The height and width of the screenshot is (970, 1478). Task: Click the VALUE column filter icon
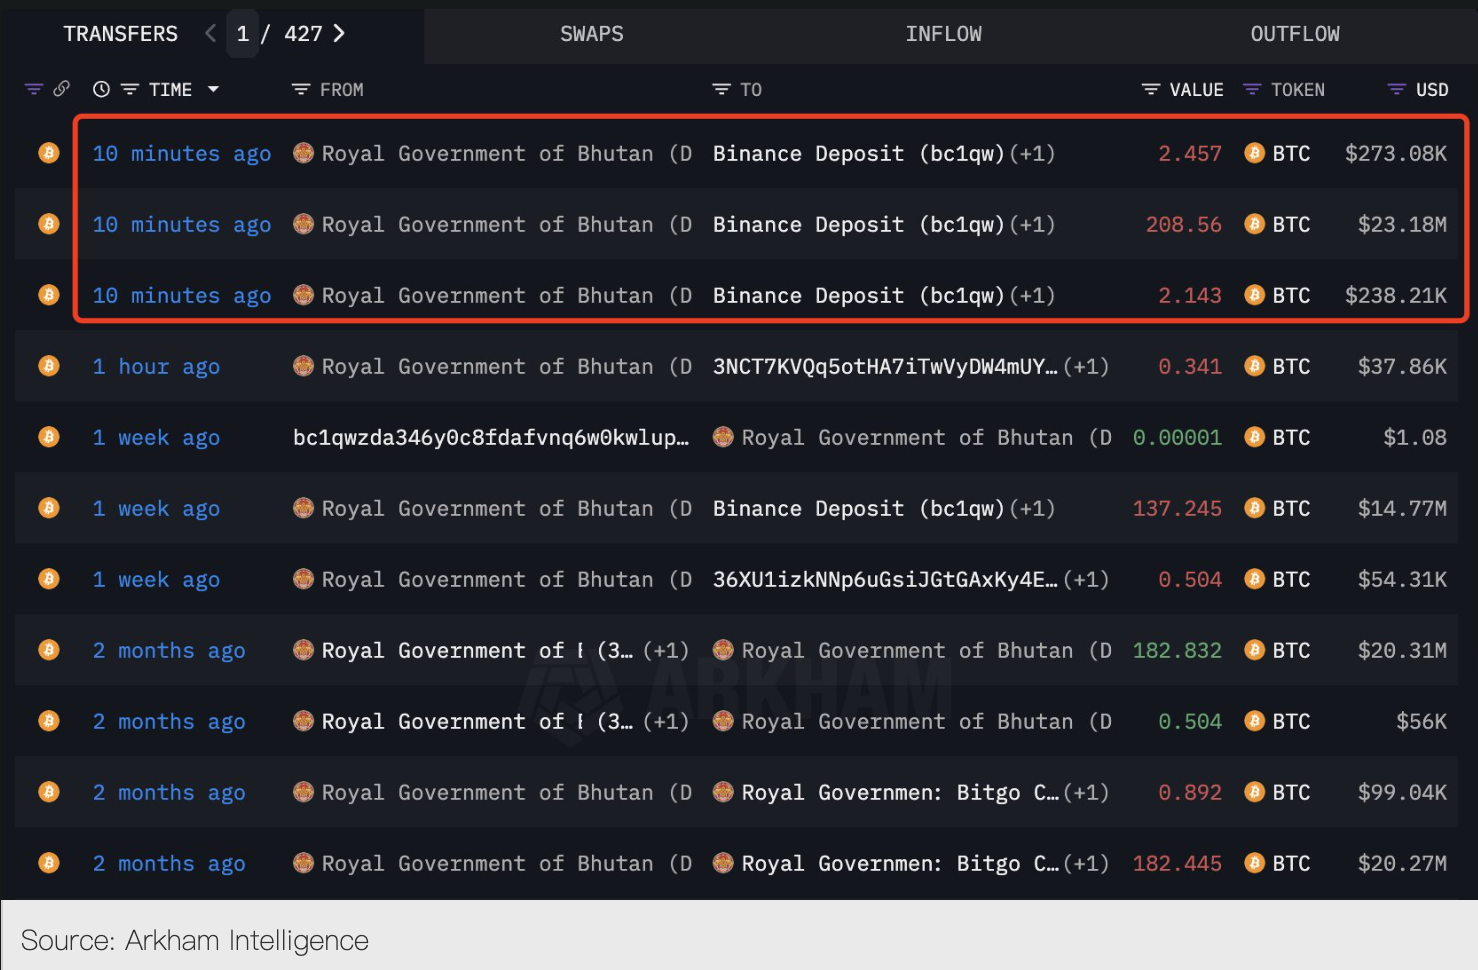click(x=1151, y=90)
